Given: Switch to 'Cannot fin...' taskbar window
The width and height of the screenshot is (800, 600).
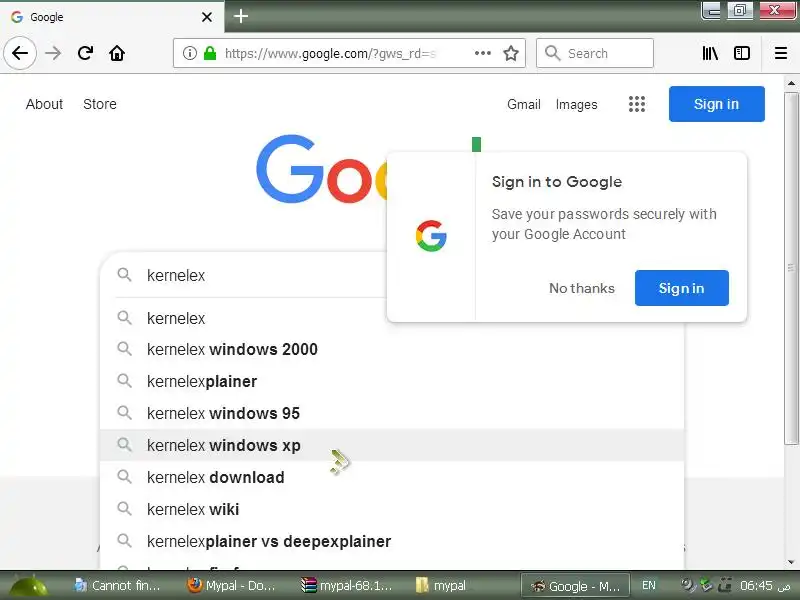Looking at the screenshot, I should [x=117, y=586].
